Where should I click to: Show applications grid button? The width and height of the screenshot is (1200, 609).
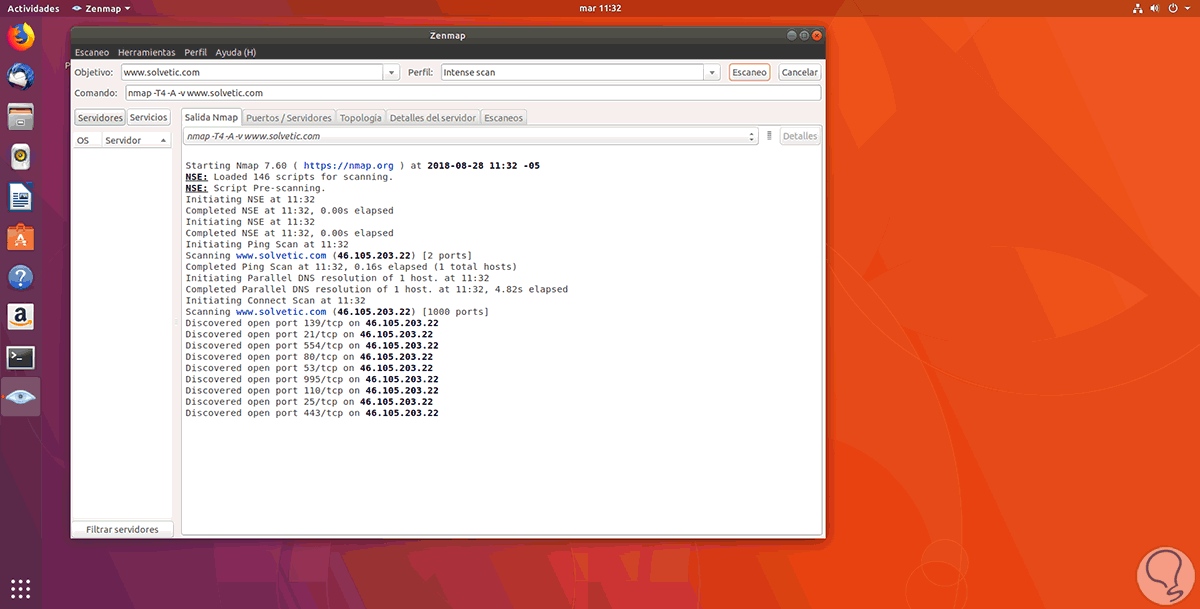pos(21,588)
